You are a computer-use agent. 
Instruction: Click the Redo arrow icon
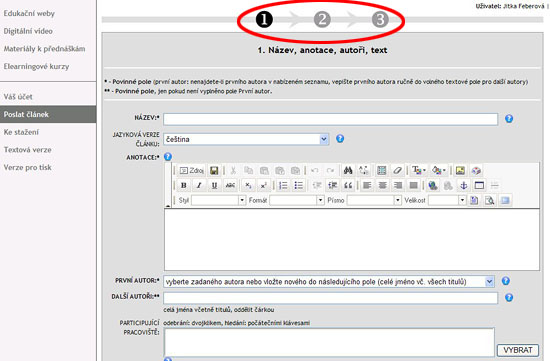coord(330,171)
